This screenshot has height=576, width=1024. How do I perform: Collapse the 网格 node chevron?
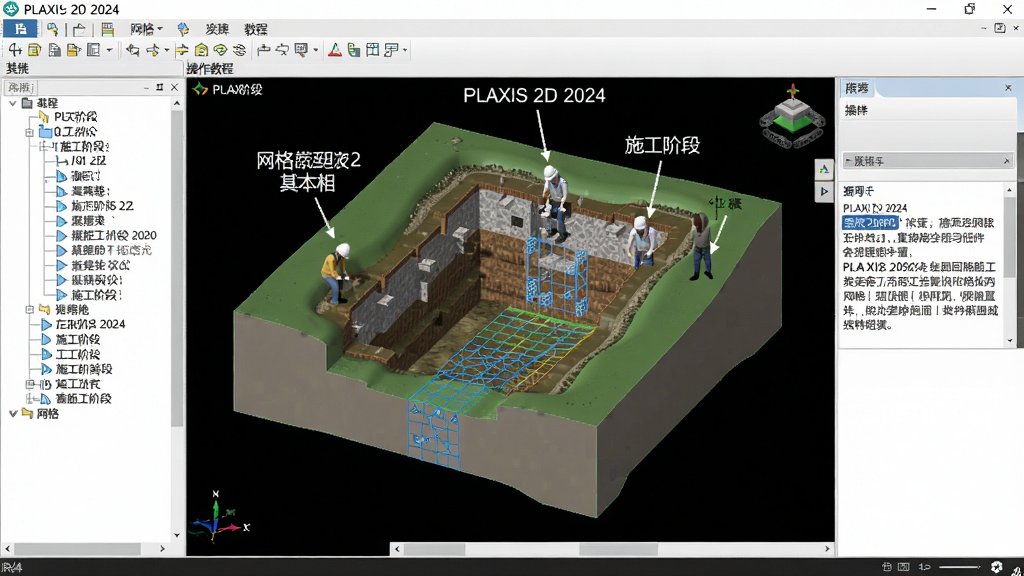[x=13, y=413]
